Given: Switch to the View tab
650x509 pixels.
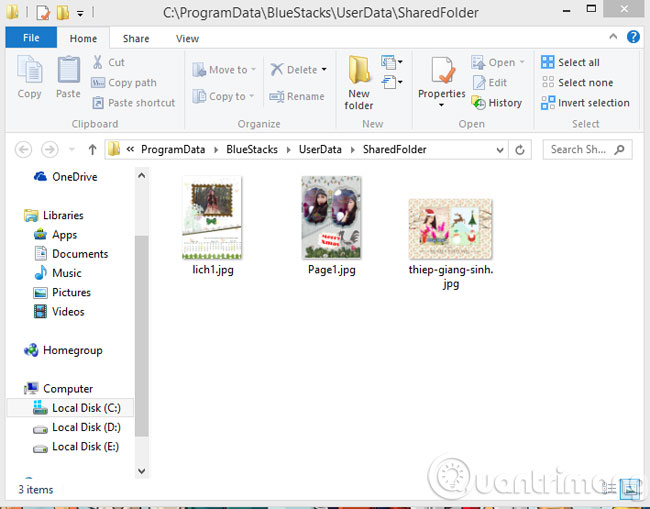Looking at the screenshot, I should tap(187, 39).
